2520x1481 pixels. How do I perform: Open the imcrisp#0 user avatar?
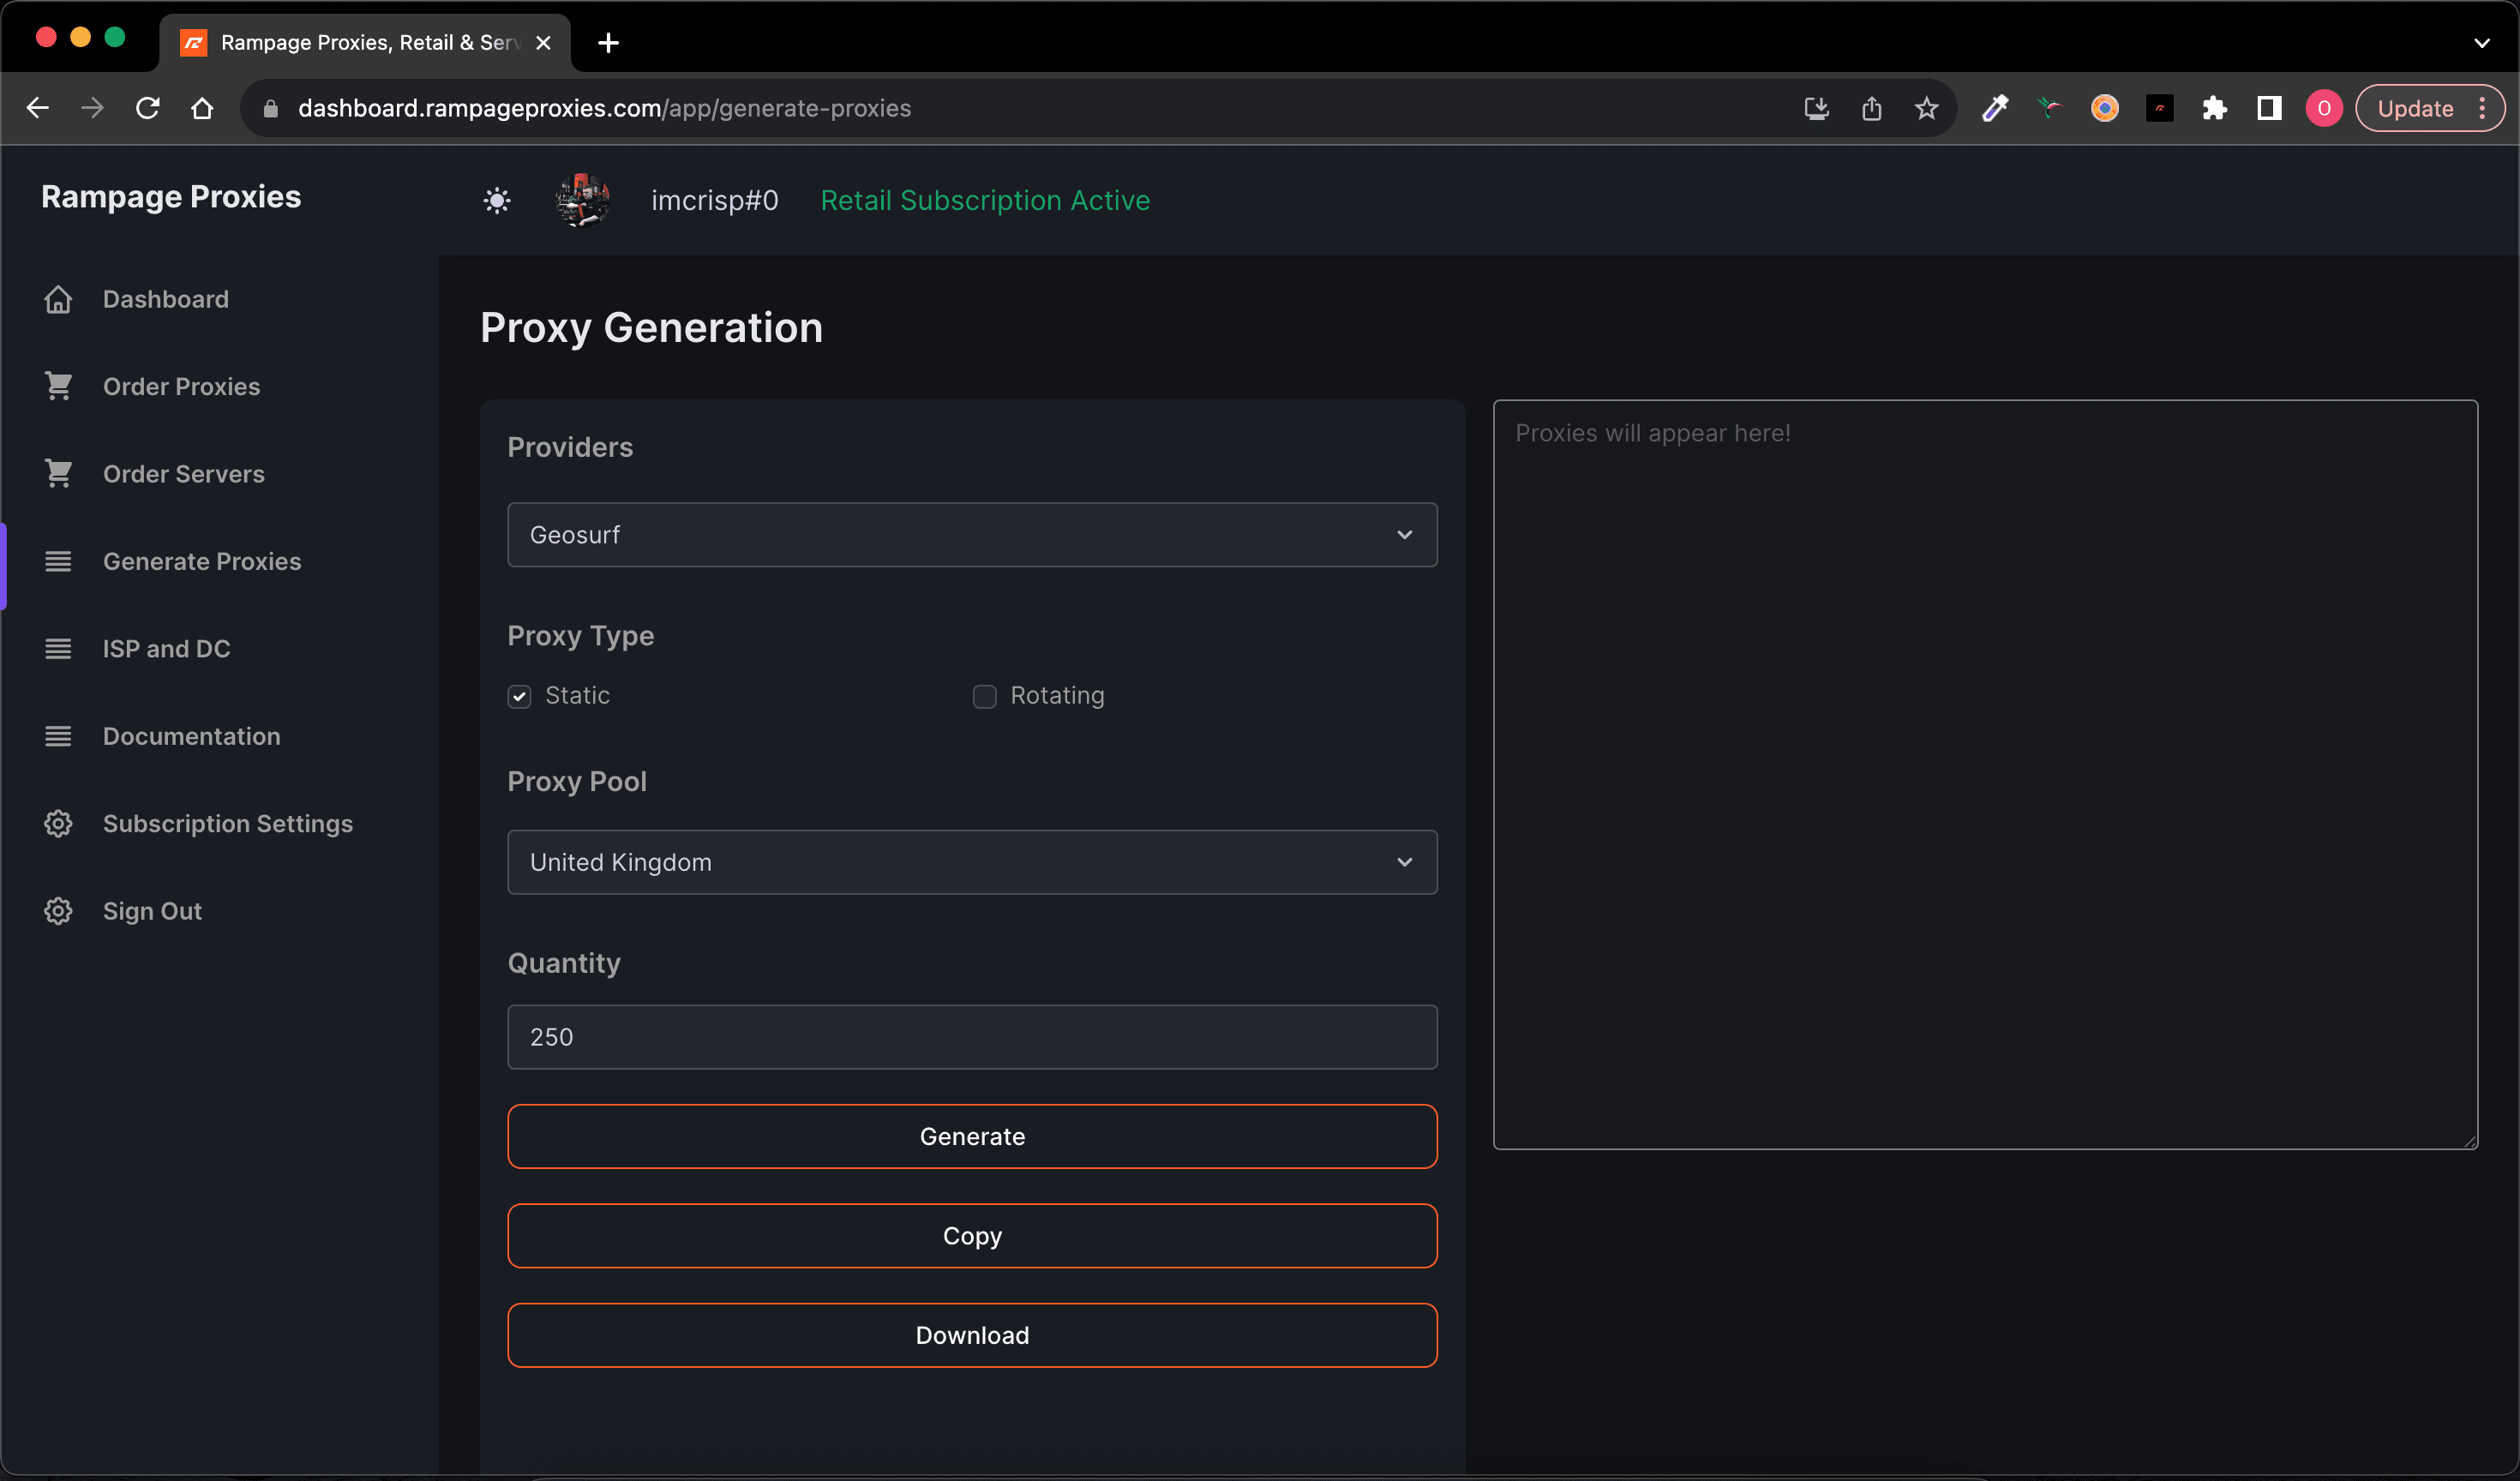click(x=582, y=200)
